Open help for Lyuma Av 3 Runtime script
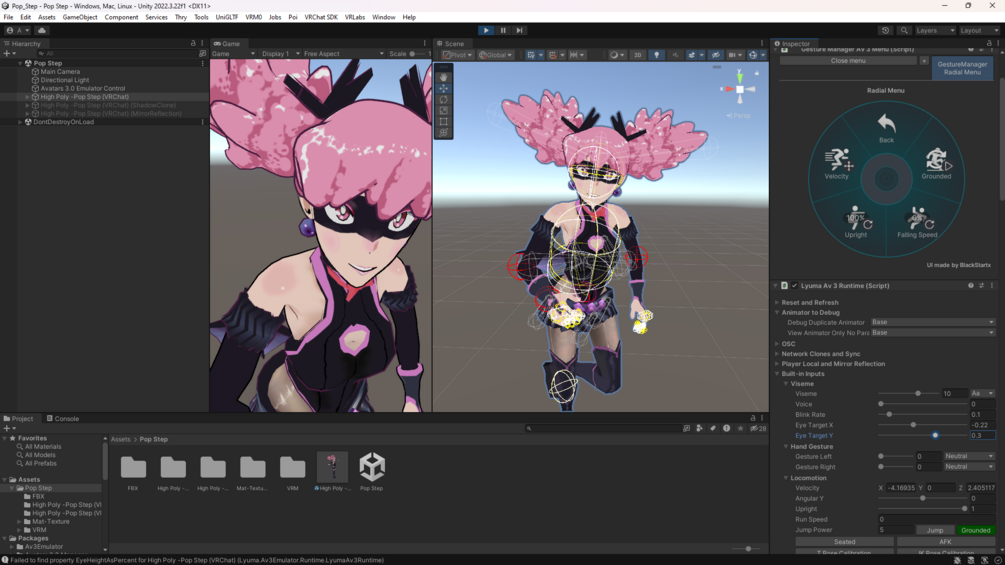 pyautogui.click(x=970, y=286)
